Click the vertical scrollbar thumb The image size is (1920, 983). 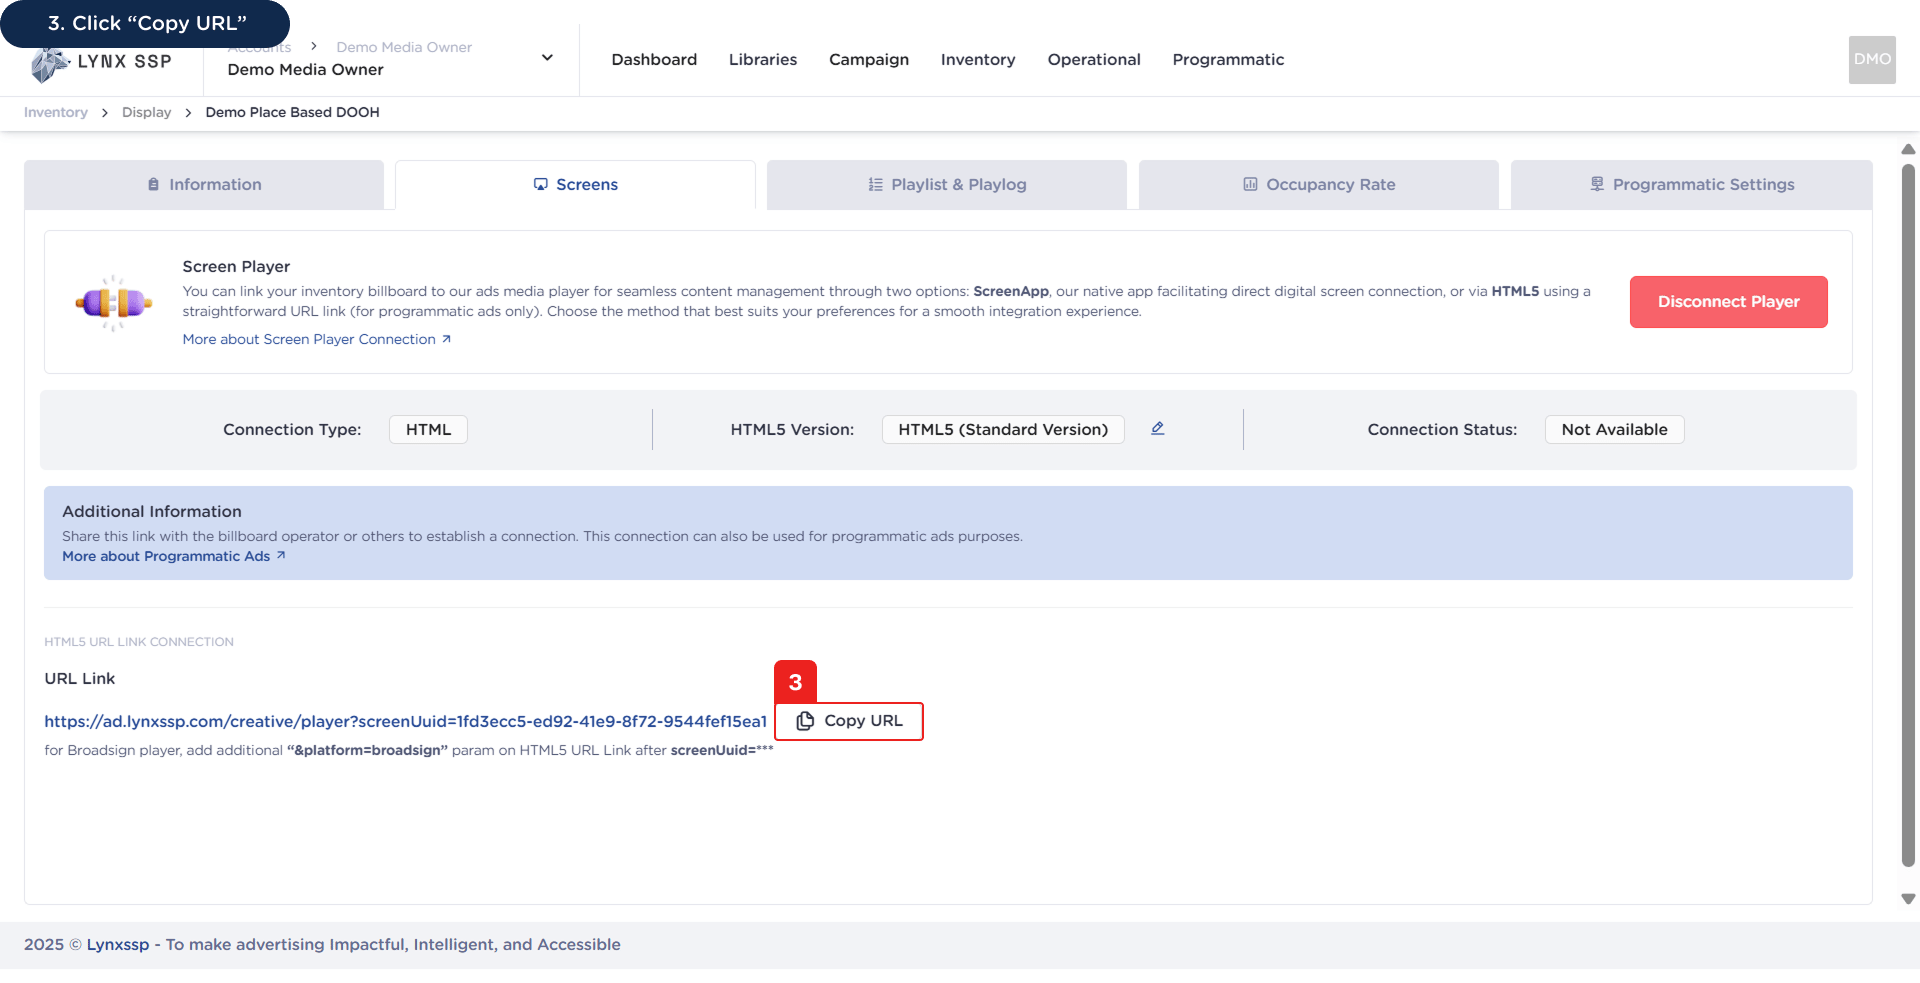point(1908,515)
